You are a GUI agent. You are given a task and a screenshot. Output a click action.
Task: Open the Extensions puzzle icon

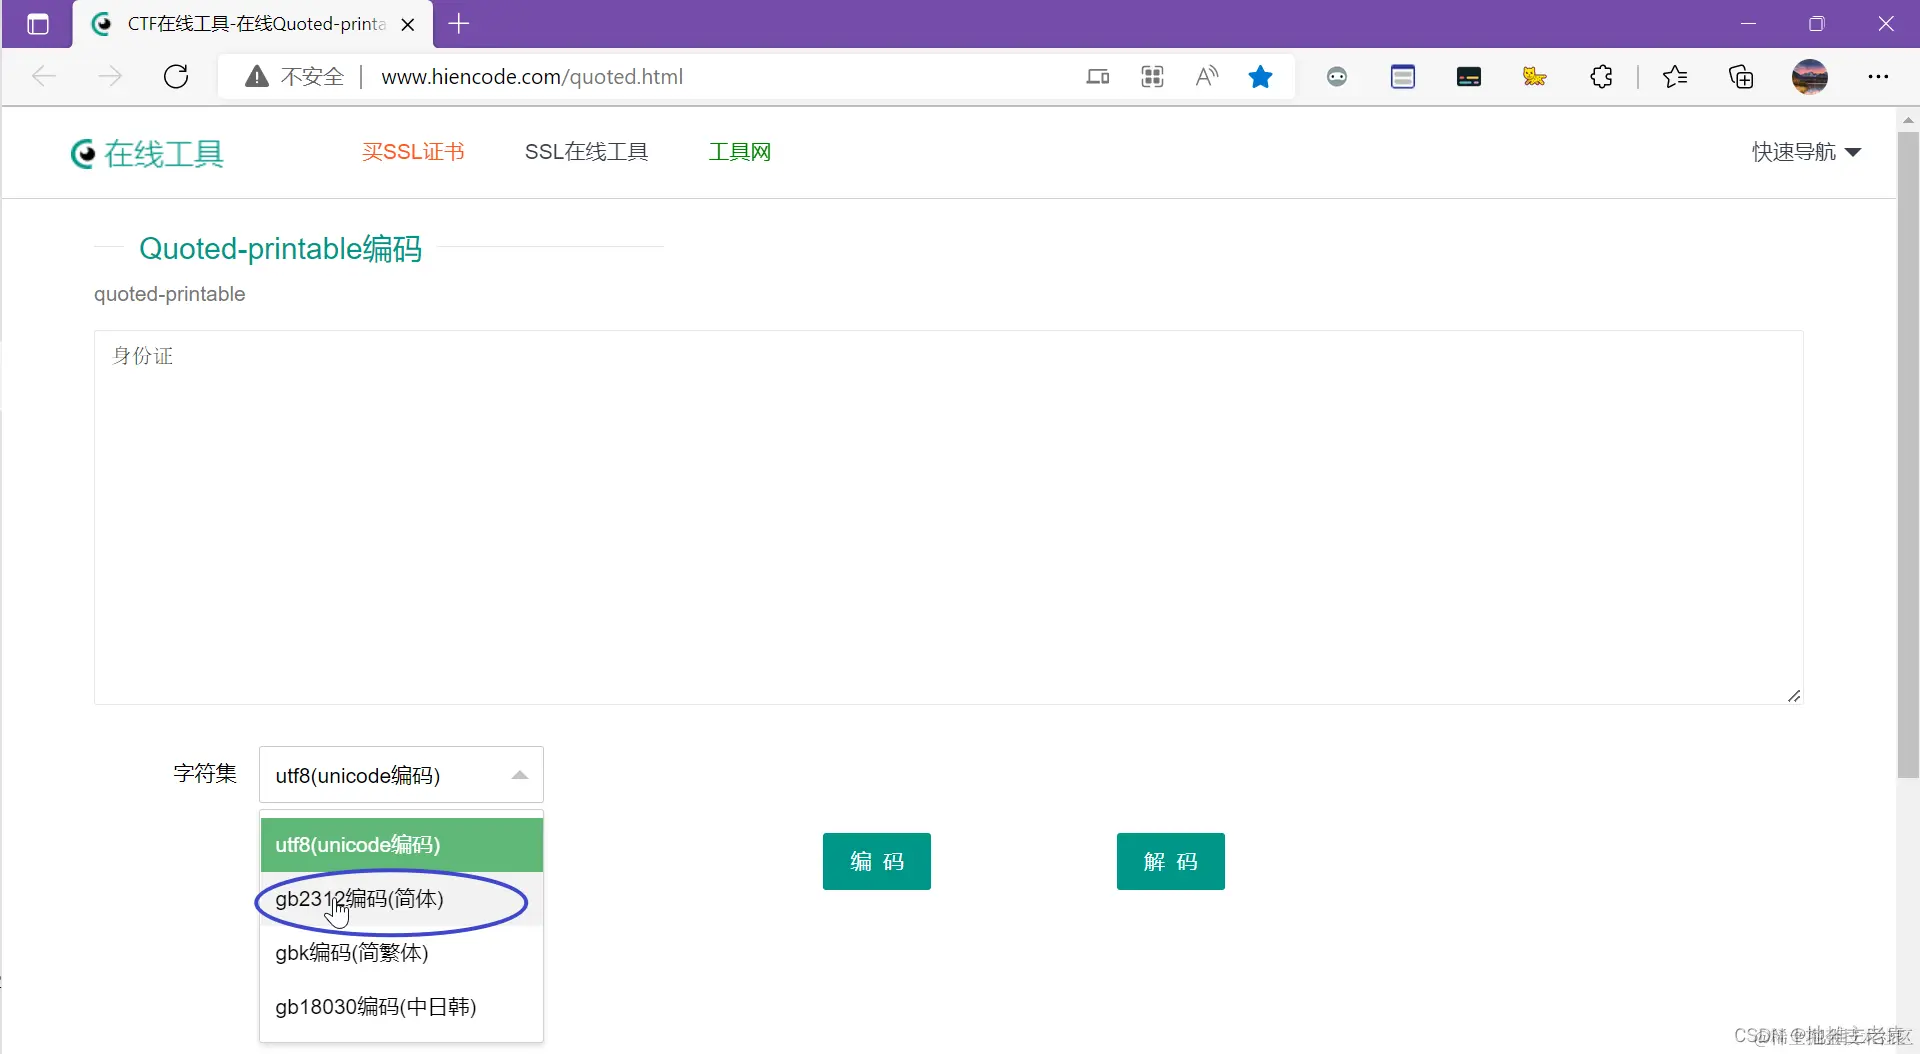(1601, 77)
